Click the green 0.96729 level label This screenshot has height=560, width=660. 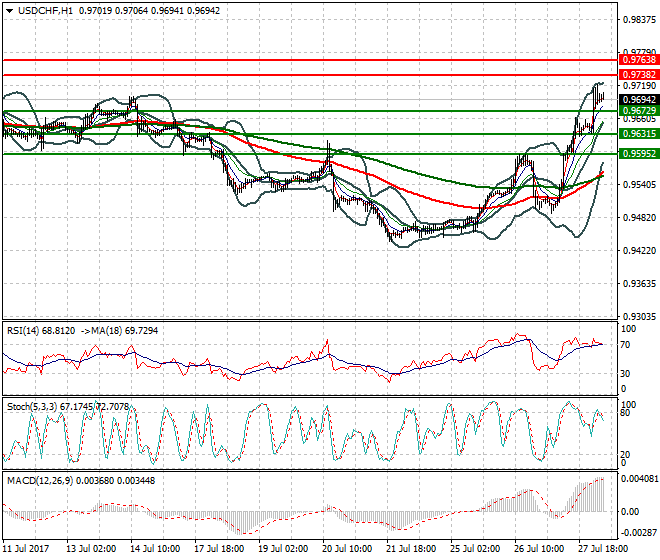pos(639,111)
